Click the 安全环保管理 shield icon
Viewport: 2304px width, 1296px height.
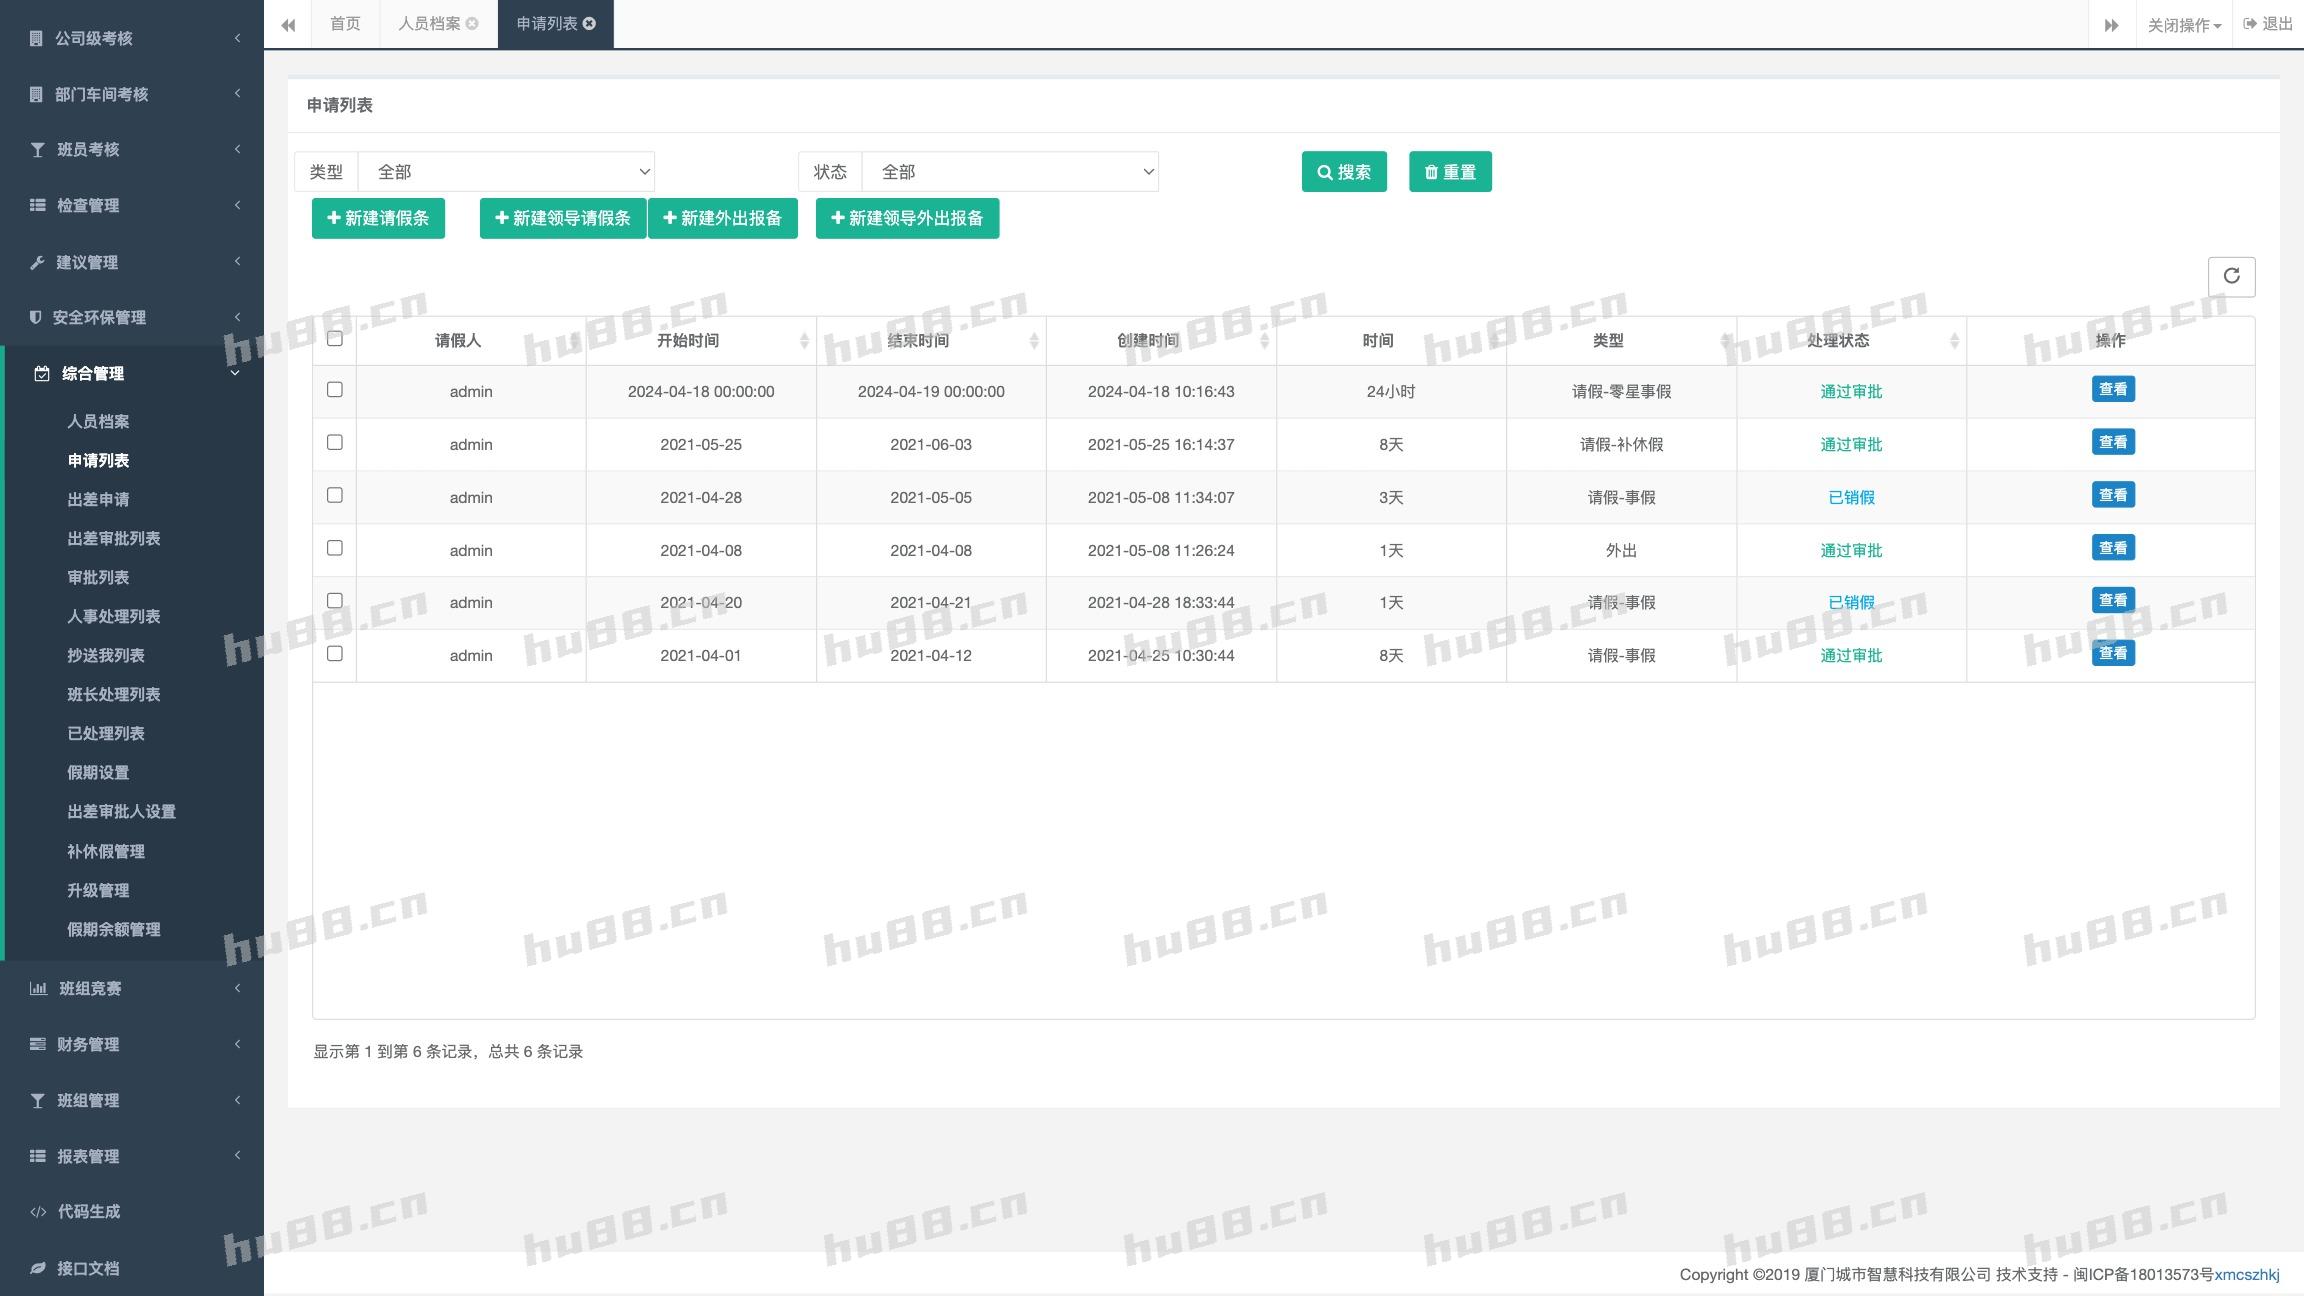click(x=36, y=317)
